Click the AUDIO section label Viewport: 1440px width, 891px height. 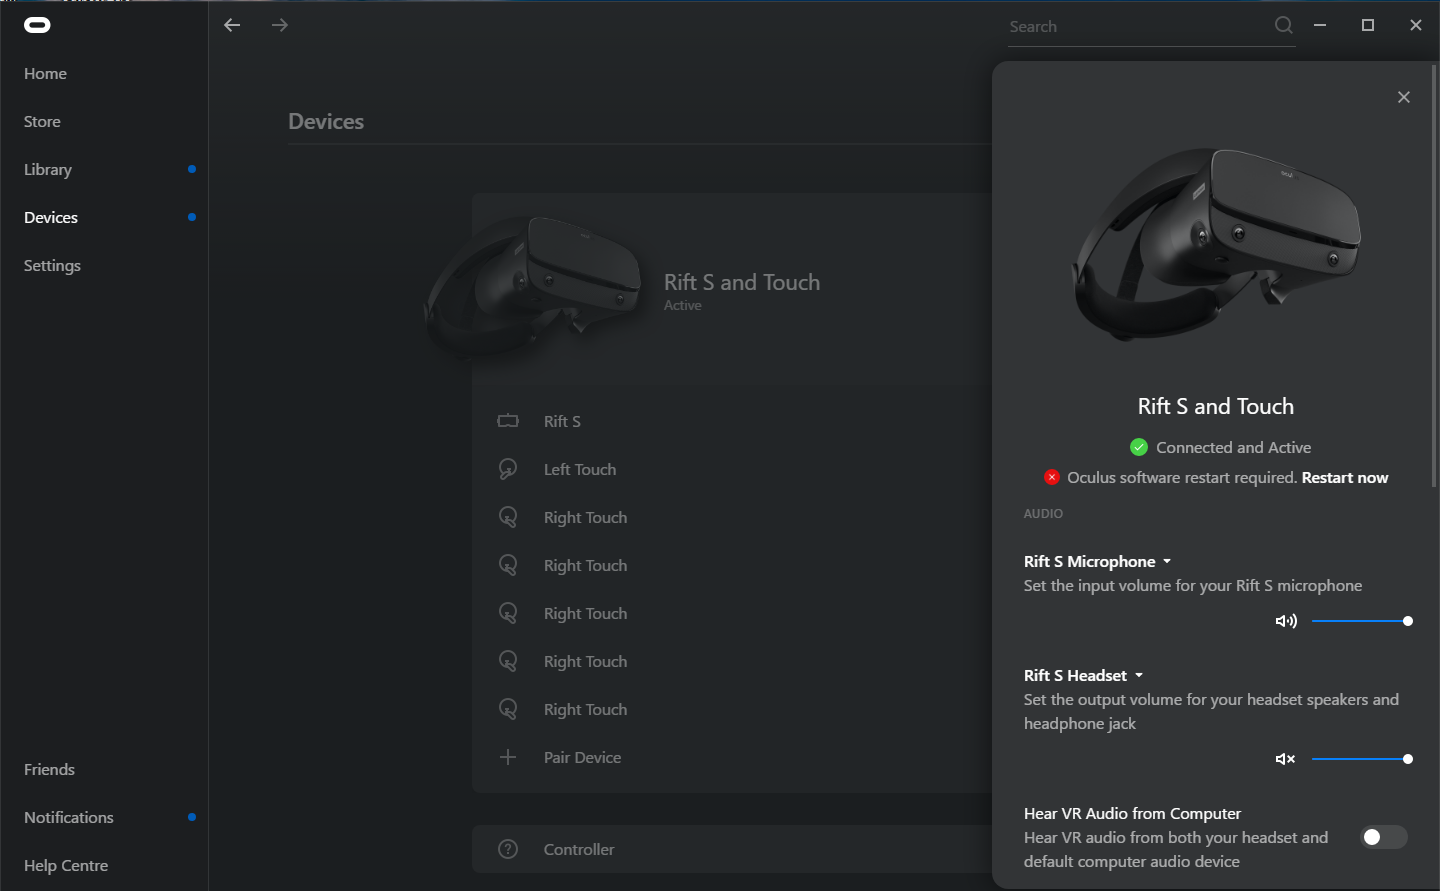[1043, 513]
